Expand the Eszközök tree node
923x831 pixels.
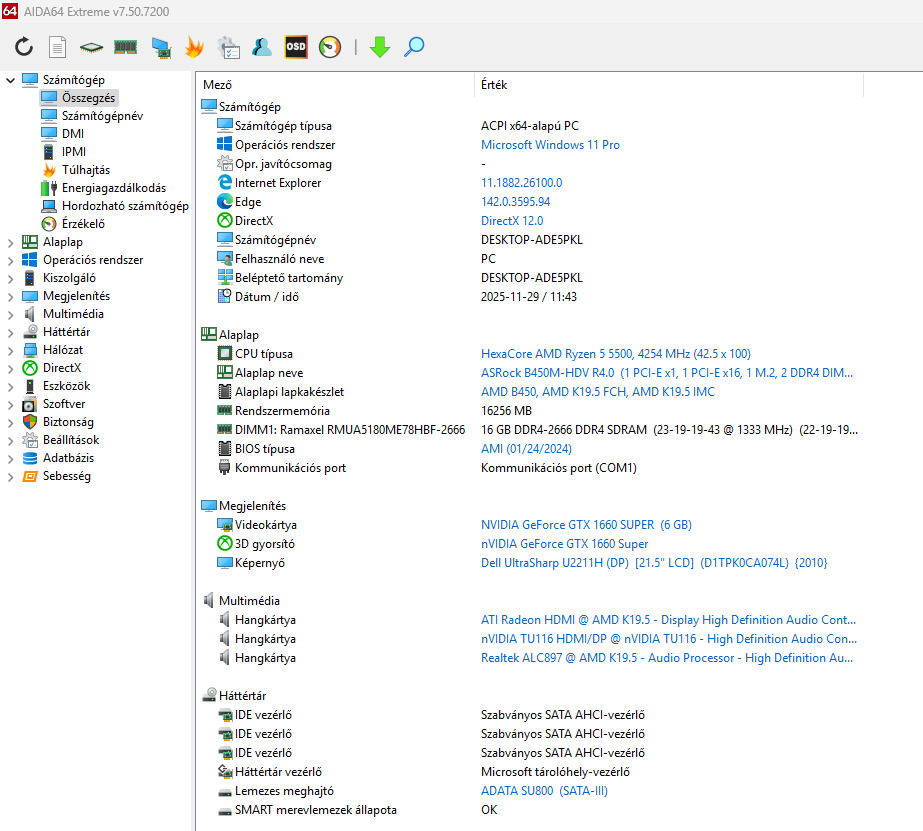tap(10, 387)
